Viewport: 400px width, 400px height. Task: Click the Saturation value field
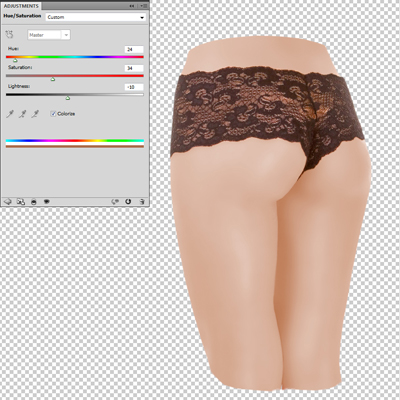click(134, 68)
